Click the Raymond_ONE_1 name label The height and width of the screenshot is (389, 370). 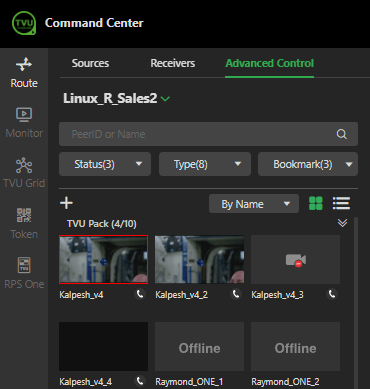(x=189, y=382)
